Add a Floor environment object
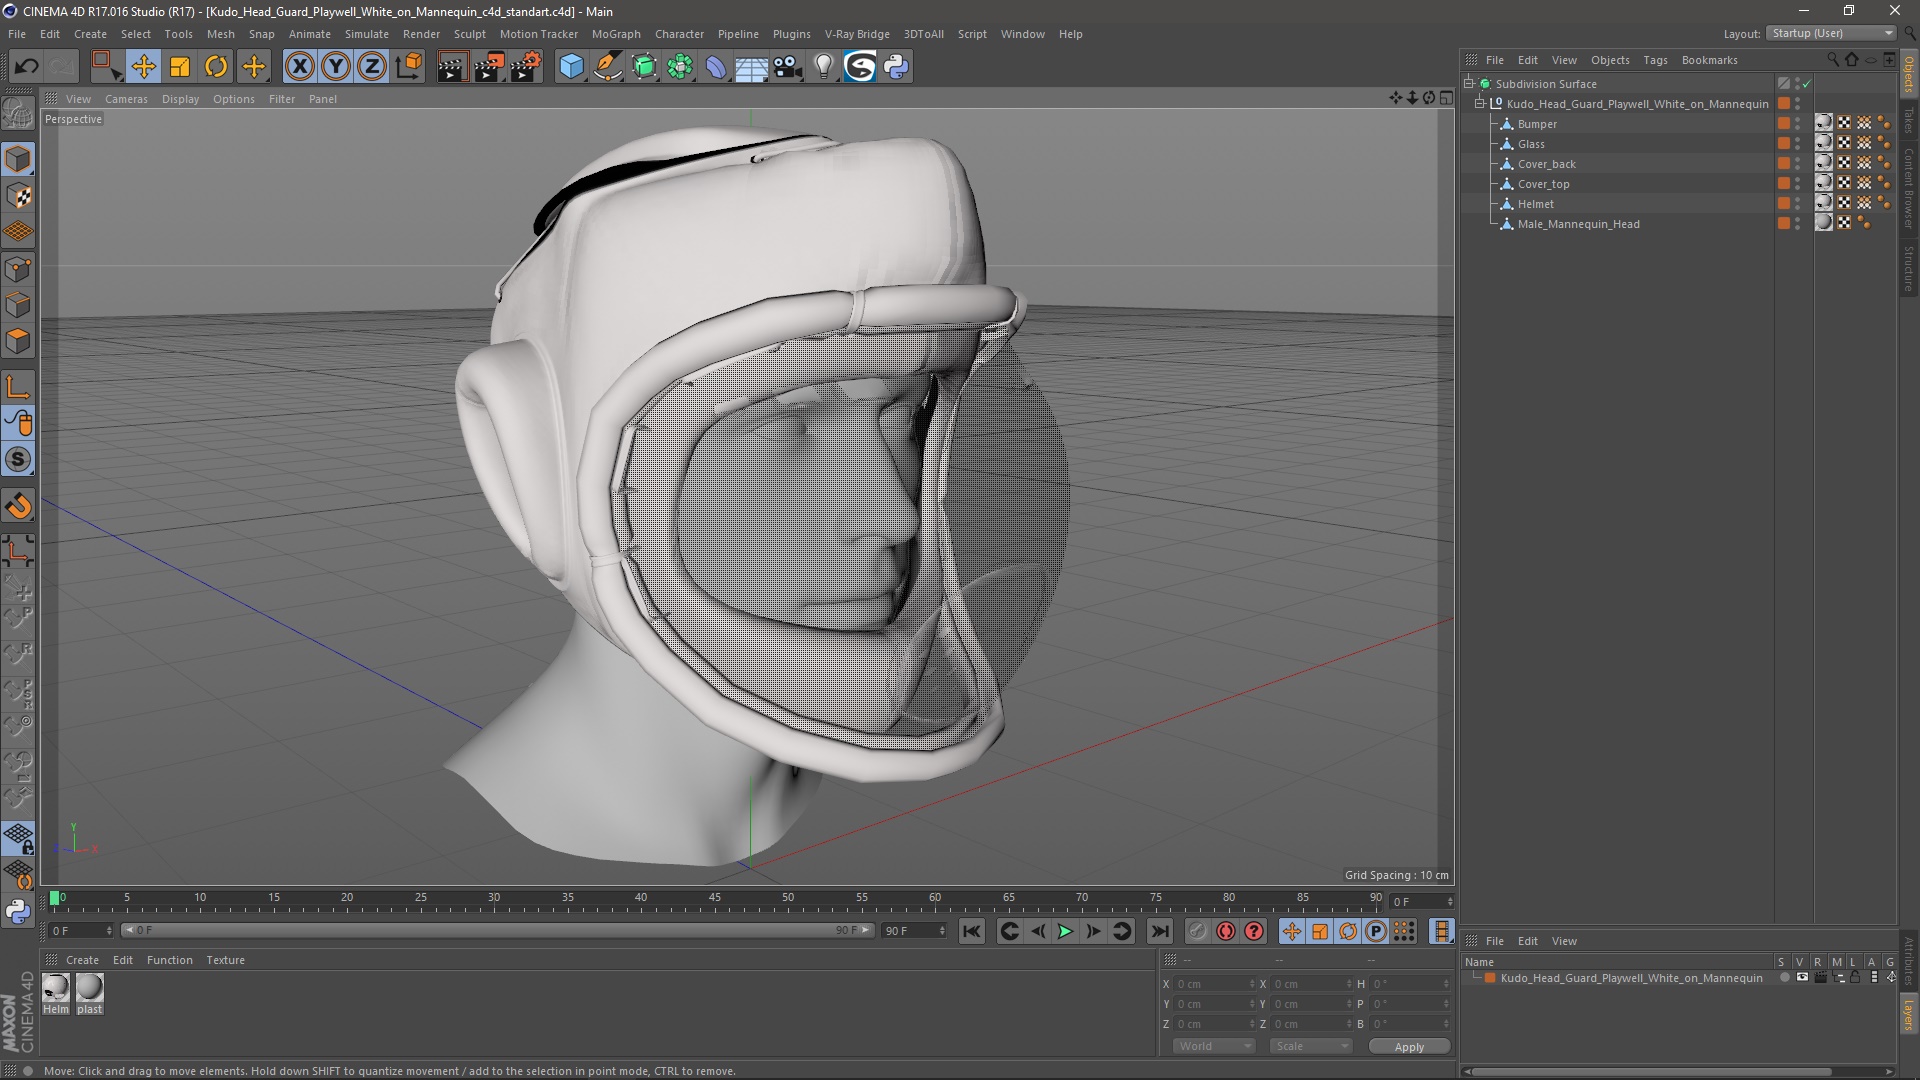Image resolution: width=1920 pixels, height=1080 pixels. point(751,67)
